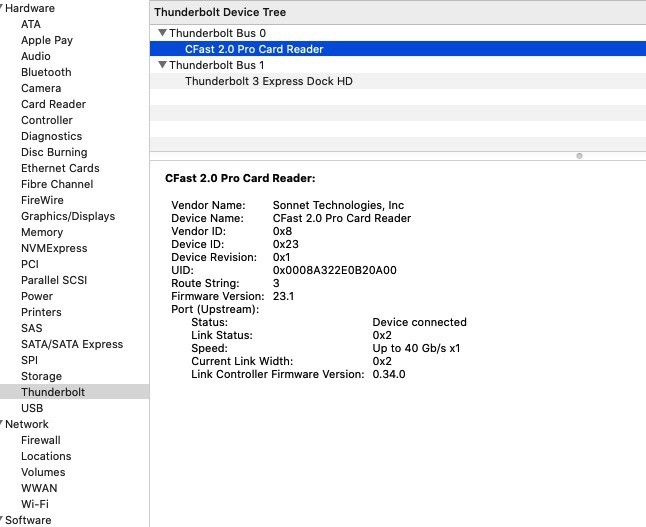
Task: Select the Thunderbolt Bus 0 row
Action: click(398, 33)
